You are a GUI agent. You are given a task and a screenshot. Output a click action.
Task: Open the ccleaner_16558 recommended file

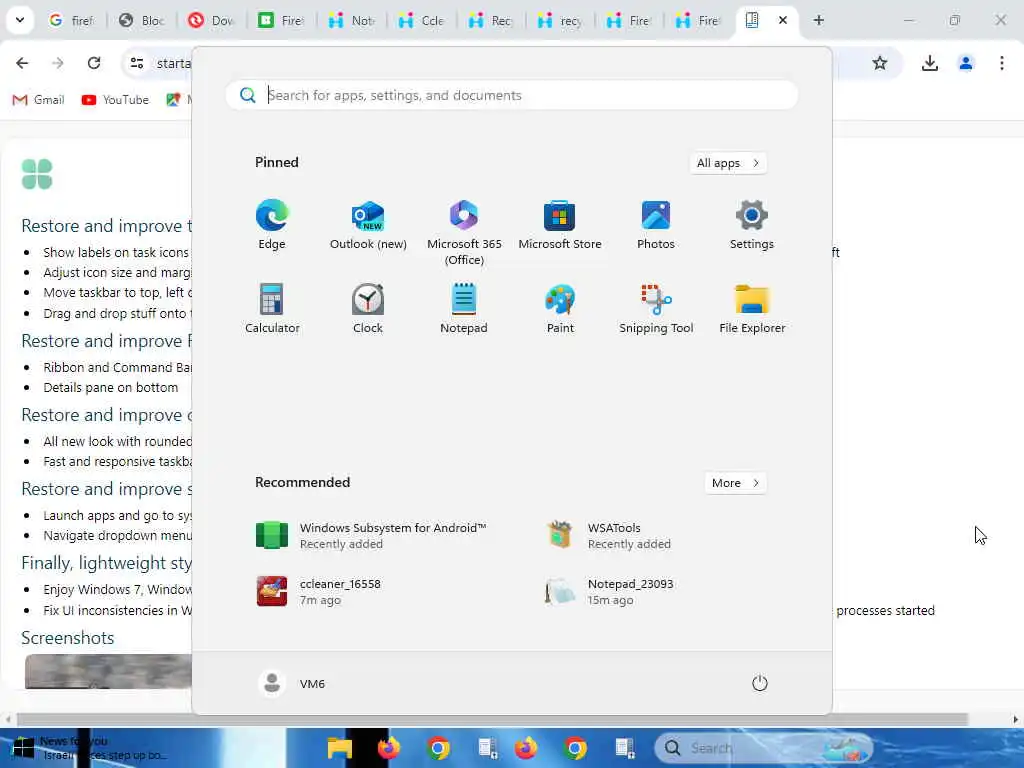[319, 592]
